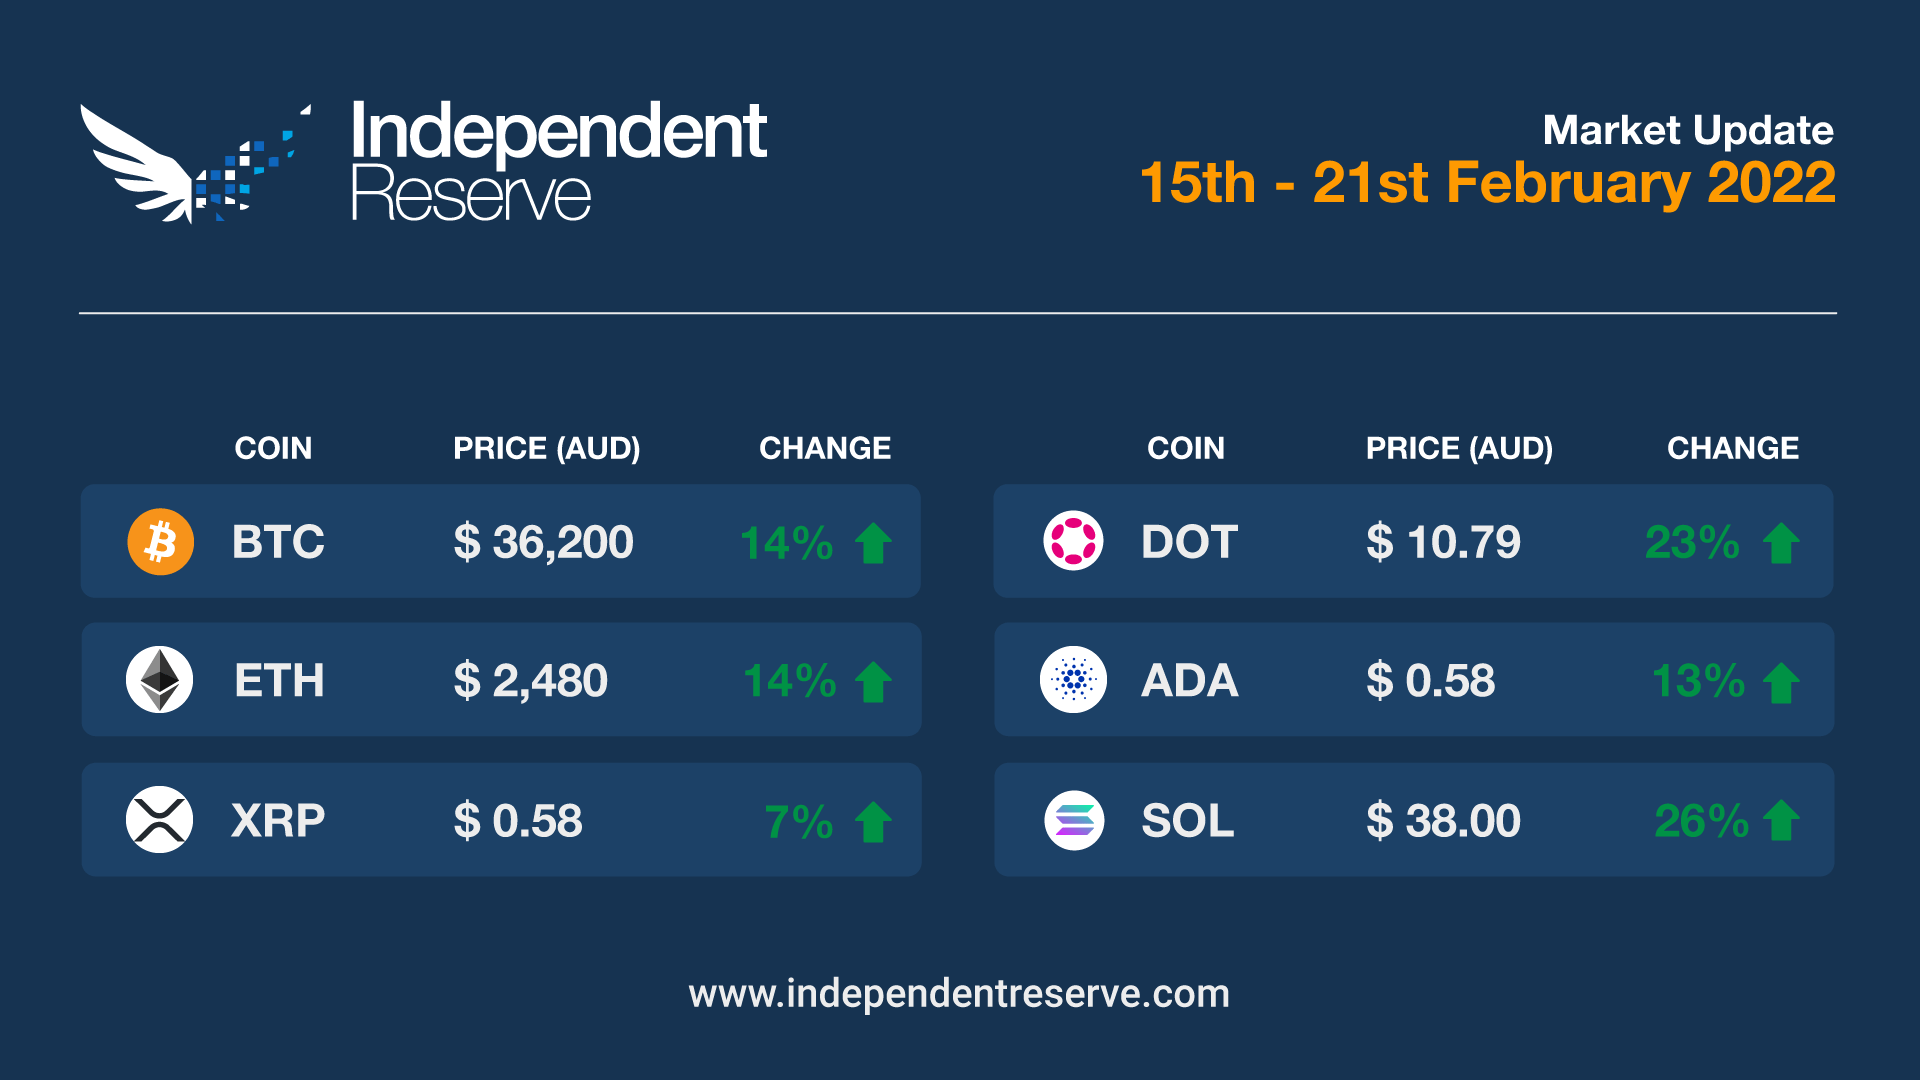This screenshot has height=1080, width=1920.
Task: Click the Bitcoin BTC coin icon
Action: point(160,542)
